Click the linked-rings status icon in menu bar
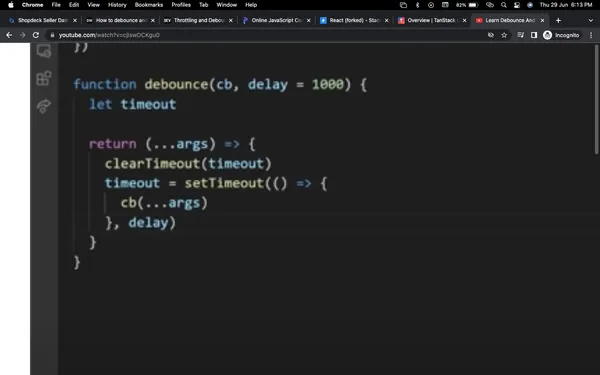600x375 pixels. click(490, 5)
